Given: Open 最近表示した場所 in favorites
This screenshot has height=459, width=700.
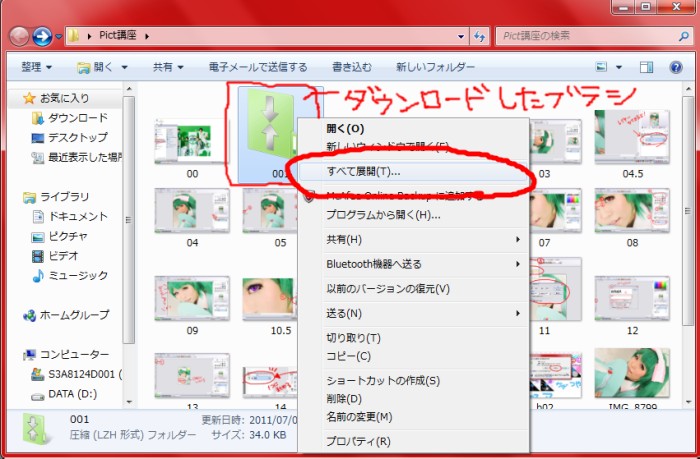Looking at the screenshot, I should tap(77, 157).
